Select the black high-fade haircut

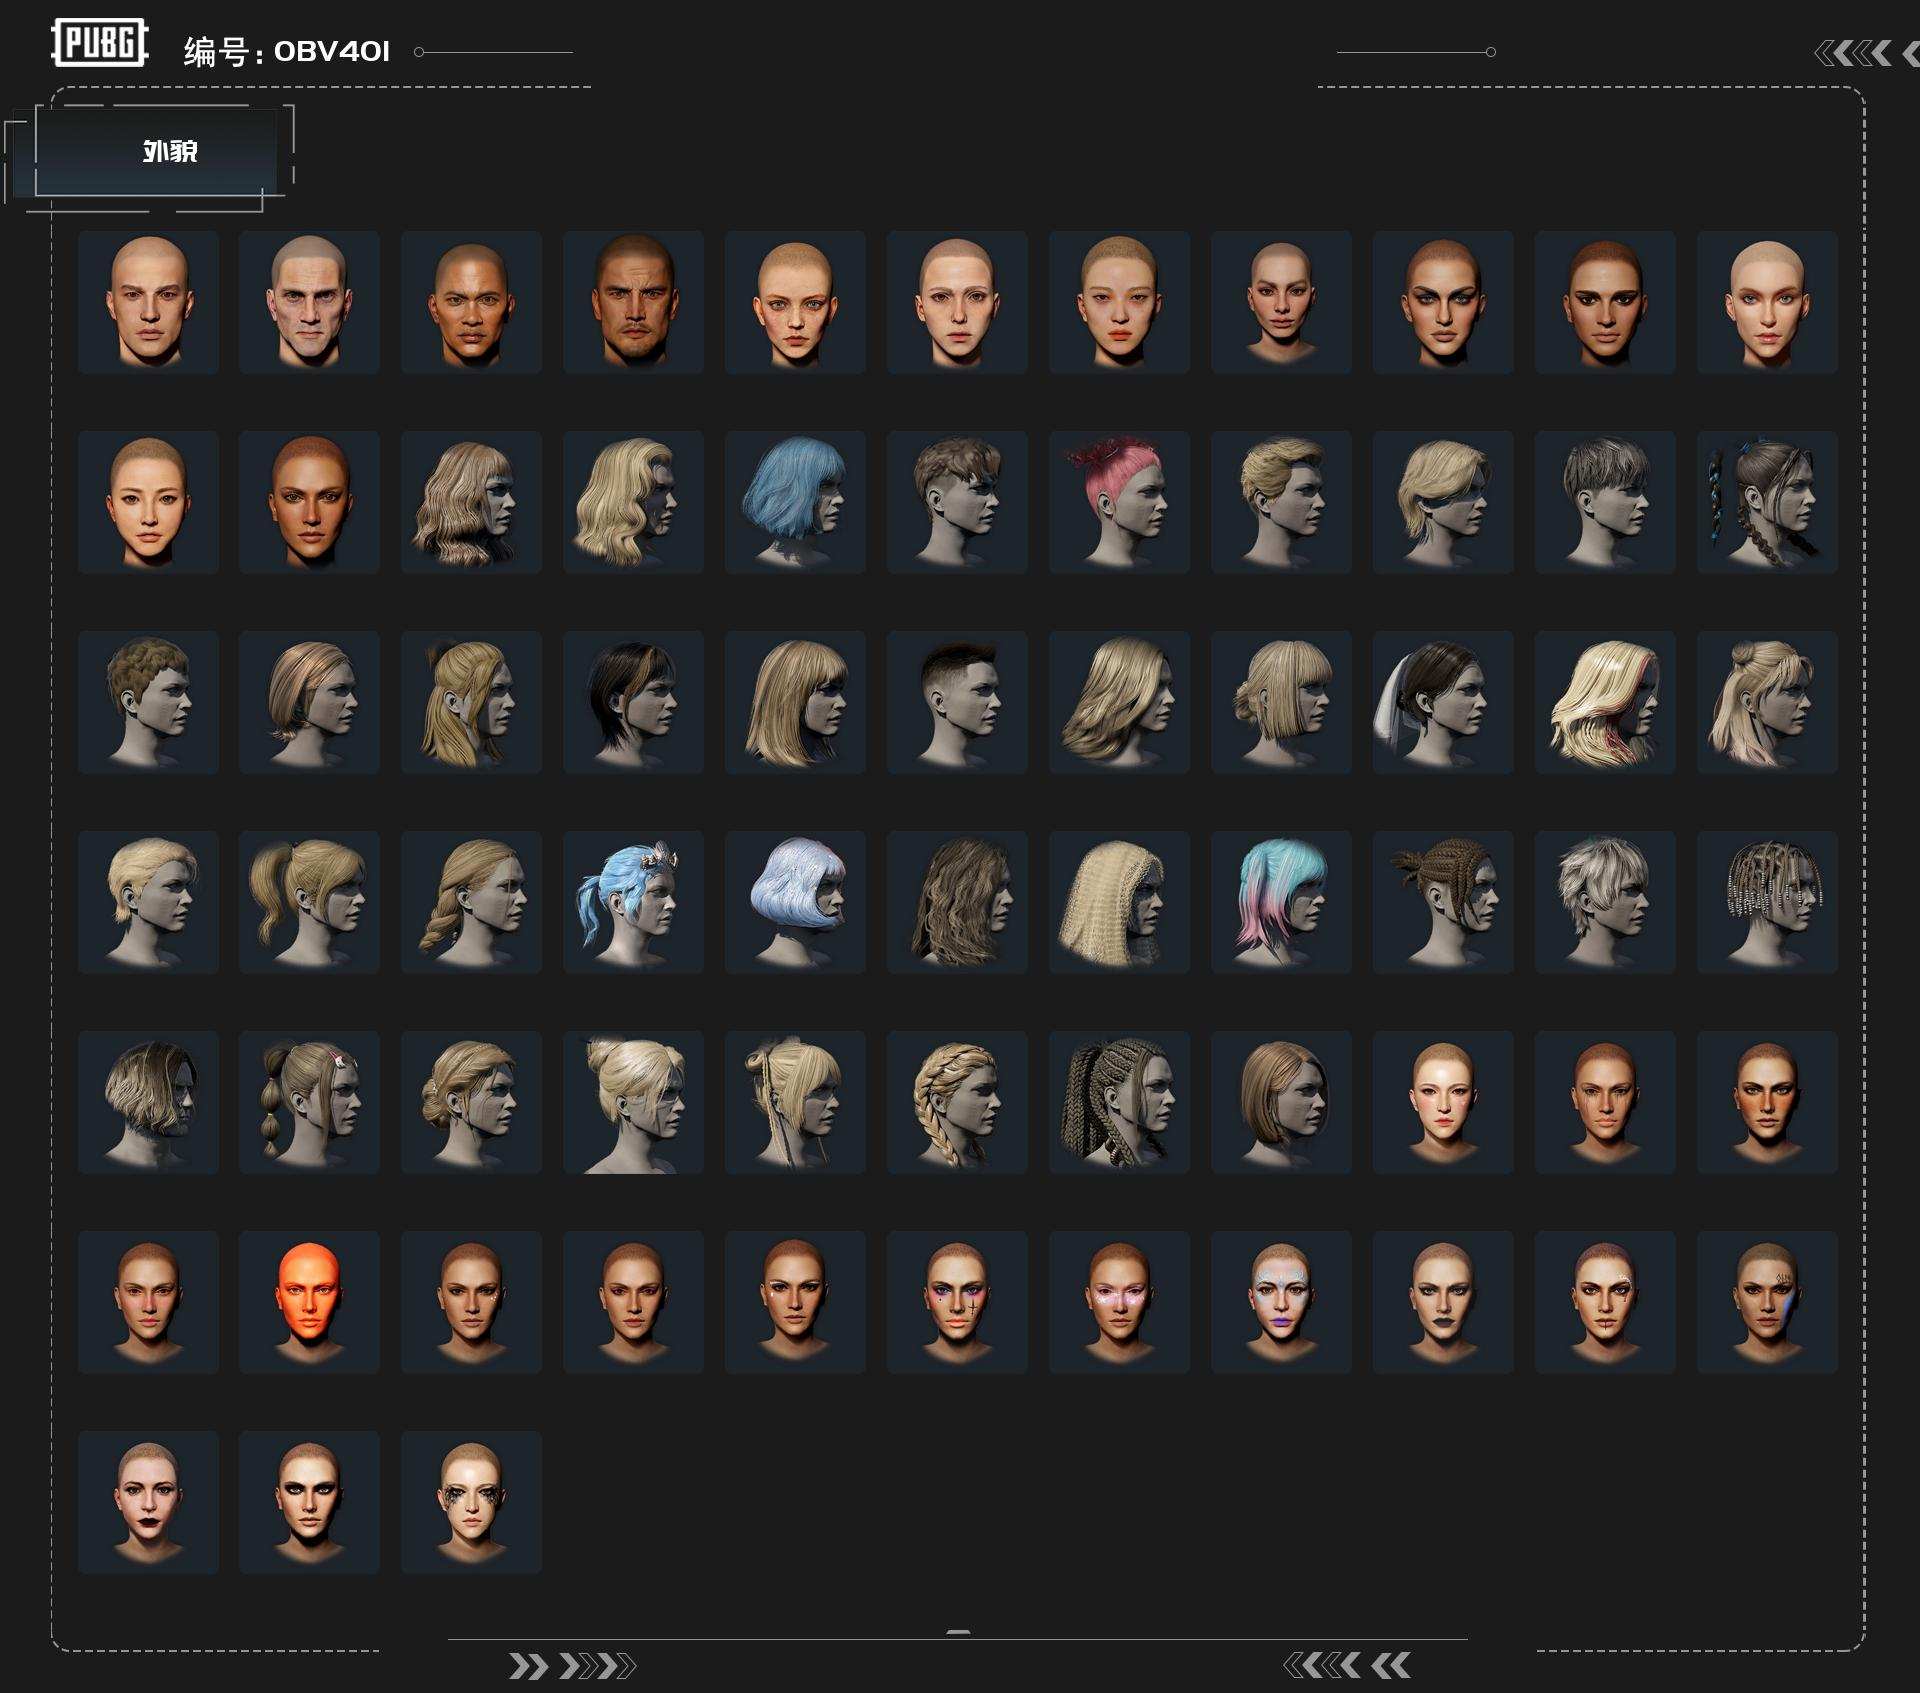click(957, 702)
